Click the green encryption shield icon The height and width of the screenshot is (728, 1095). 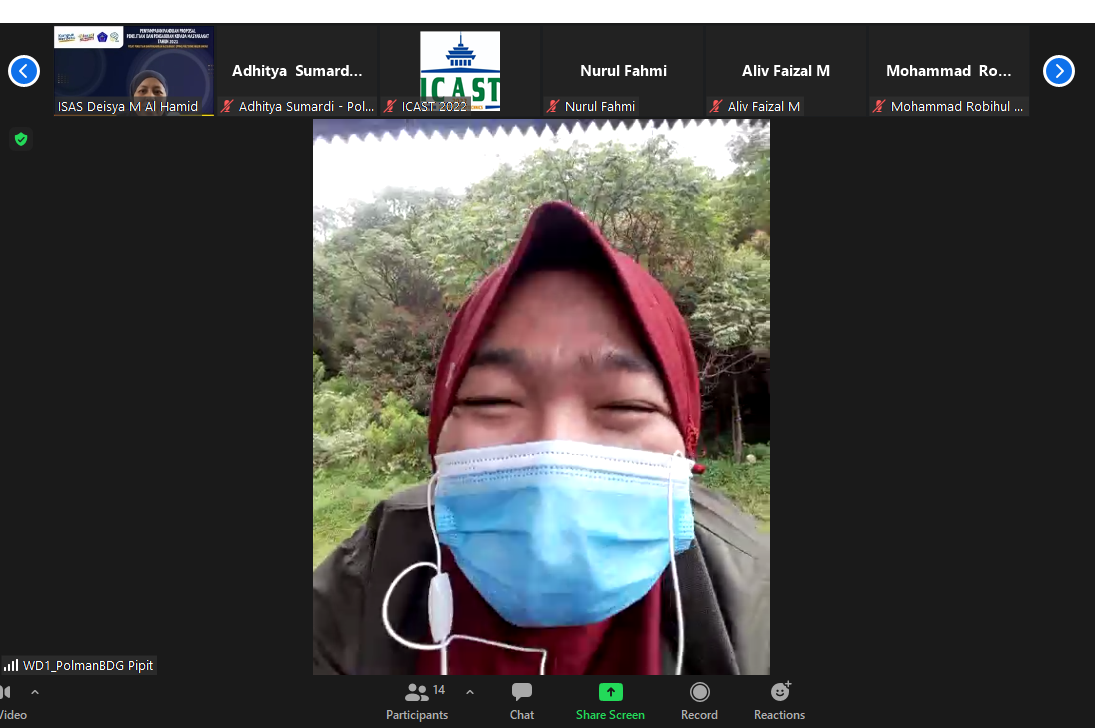(21, 139)
